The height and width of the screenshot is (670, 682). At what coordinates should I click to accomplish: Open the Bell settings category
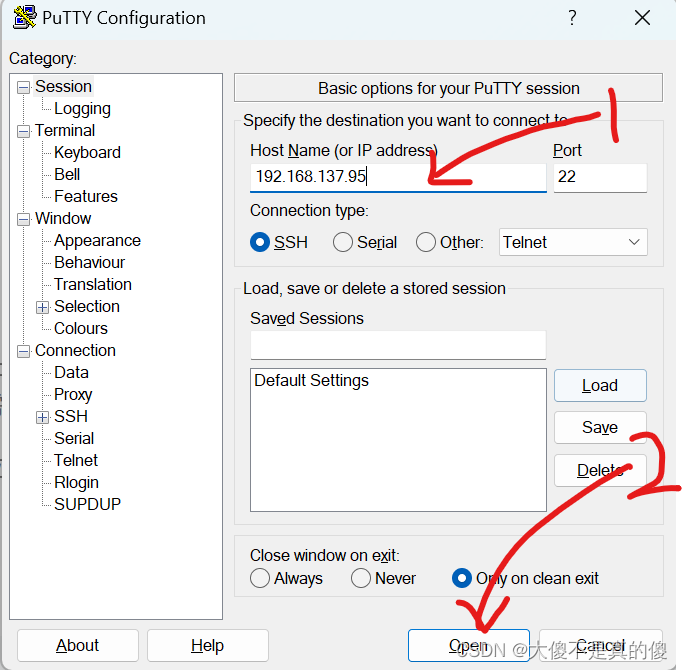point(67,174)
